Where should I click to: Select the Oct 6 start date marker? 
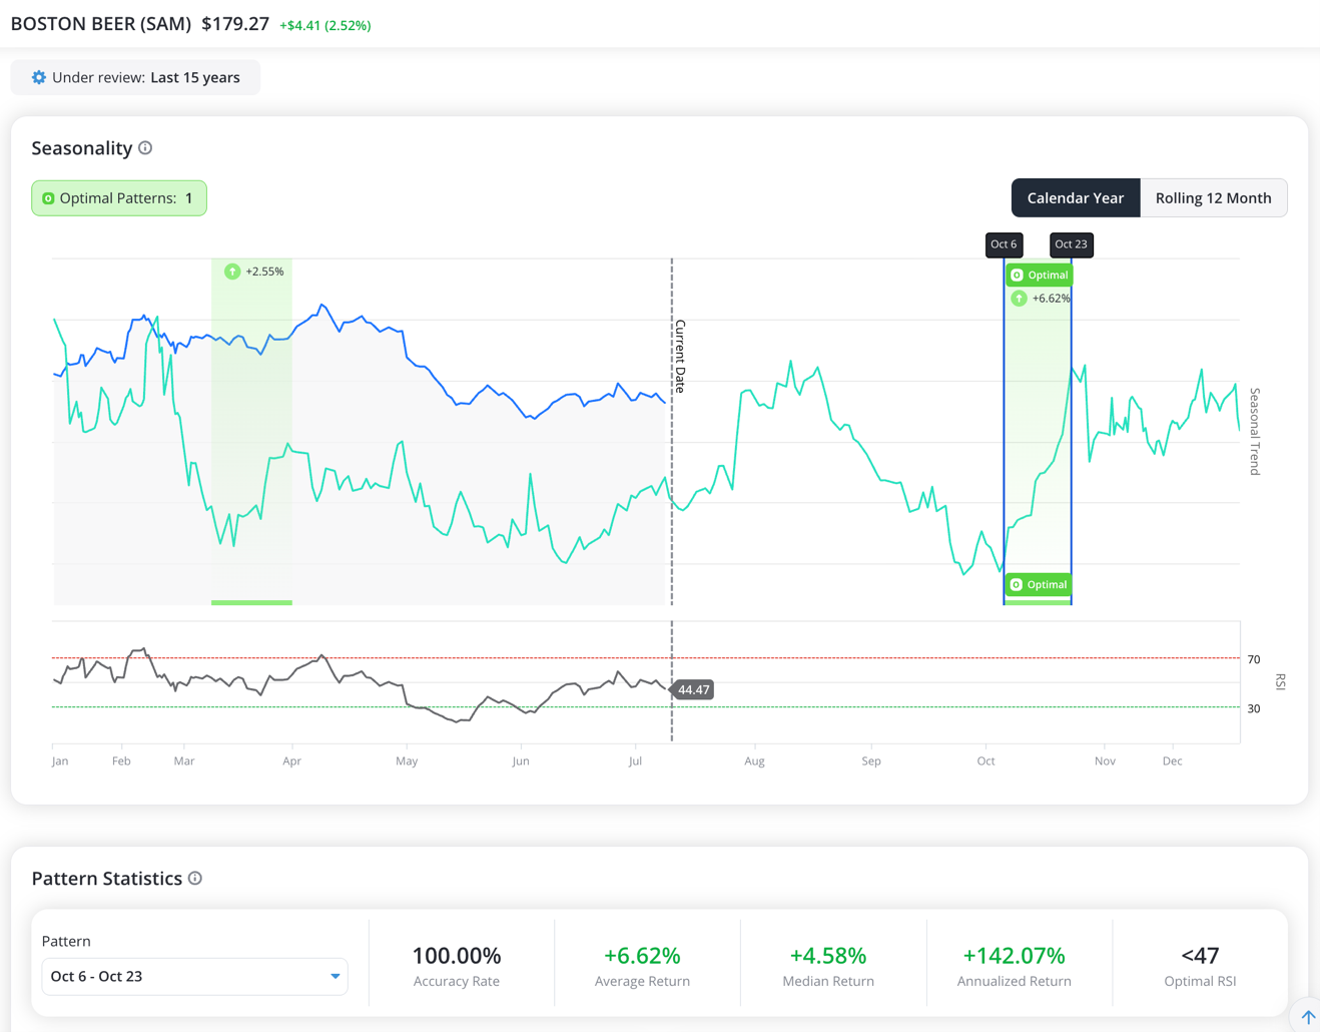point(1004,244)
